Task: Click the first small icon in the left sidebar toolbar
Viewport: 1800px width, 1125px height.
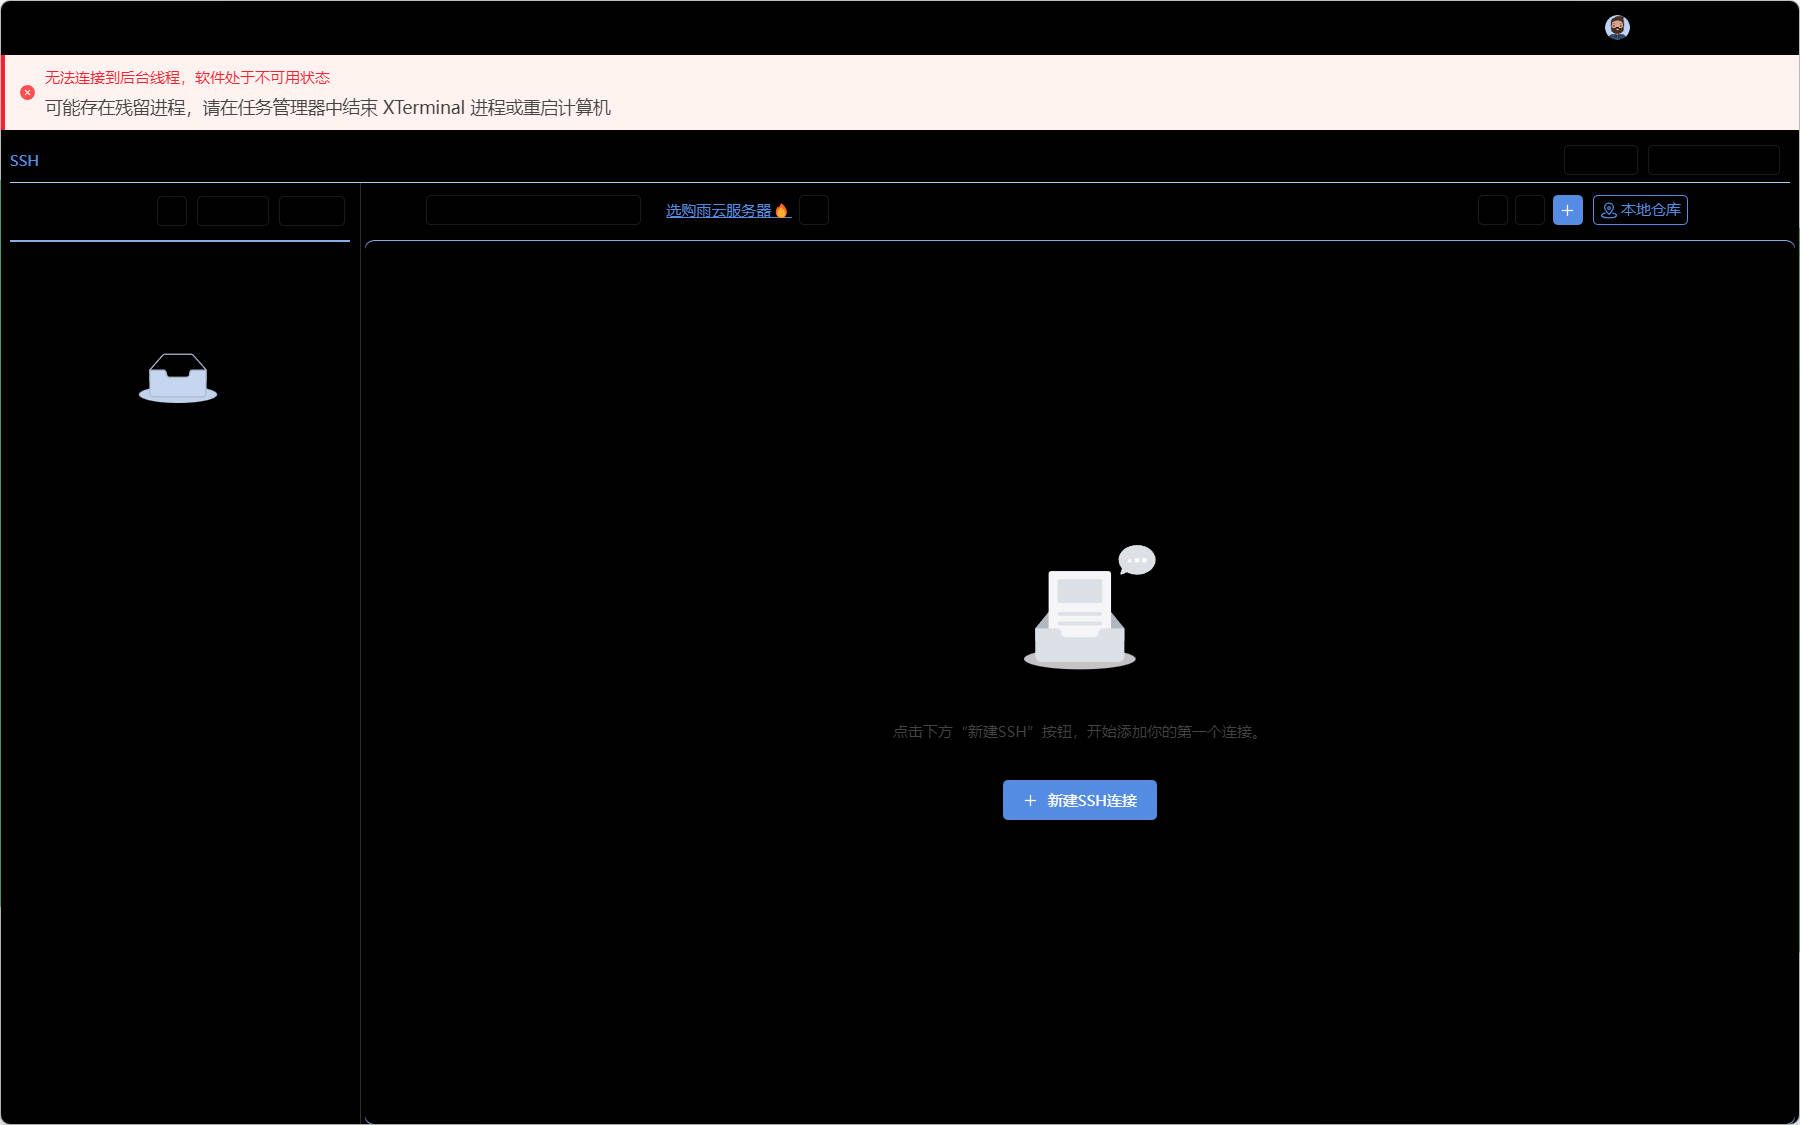Action: click(171, 210)
